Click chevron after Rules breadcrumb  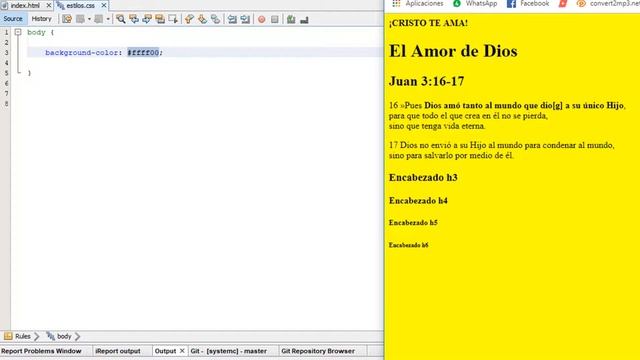[x=37, y=336]
